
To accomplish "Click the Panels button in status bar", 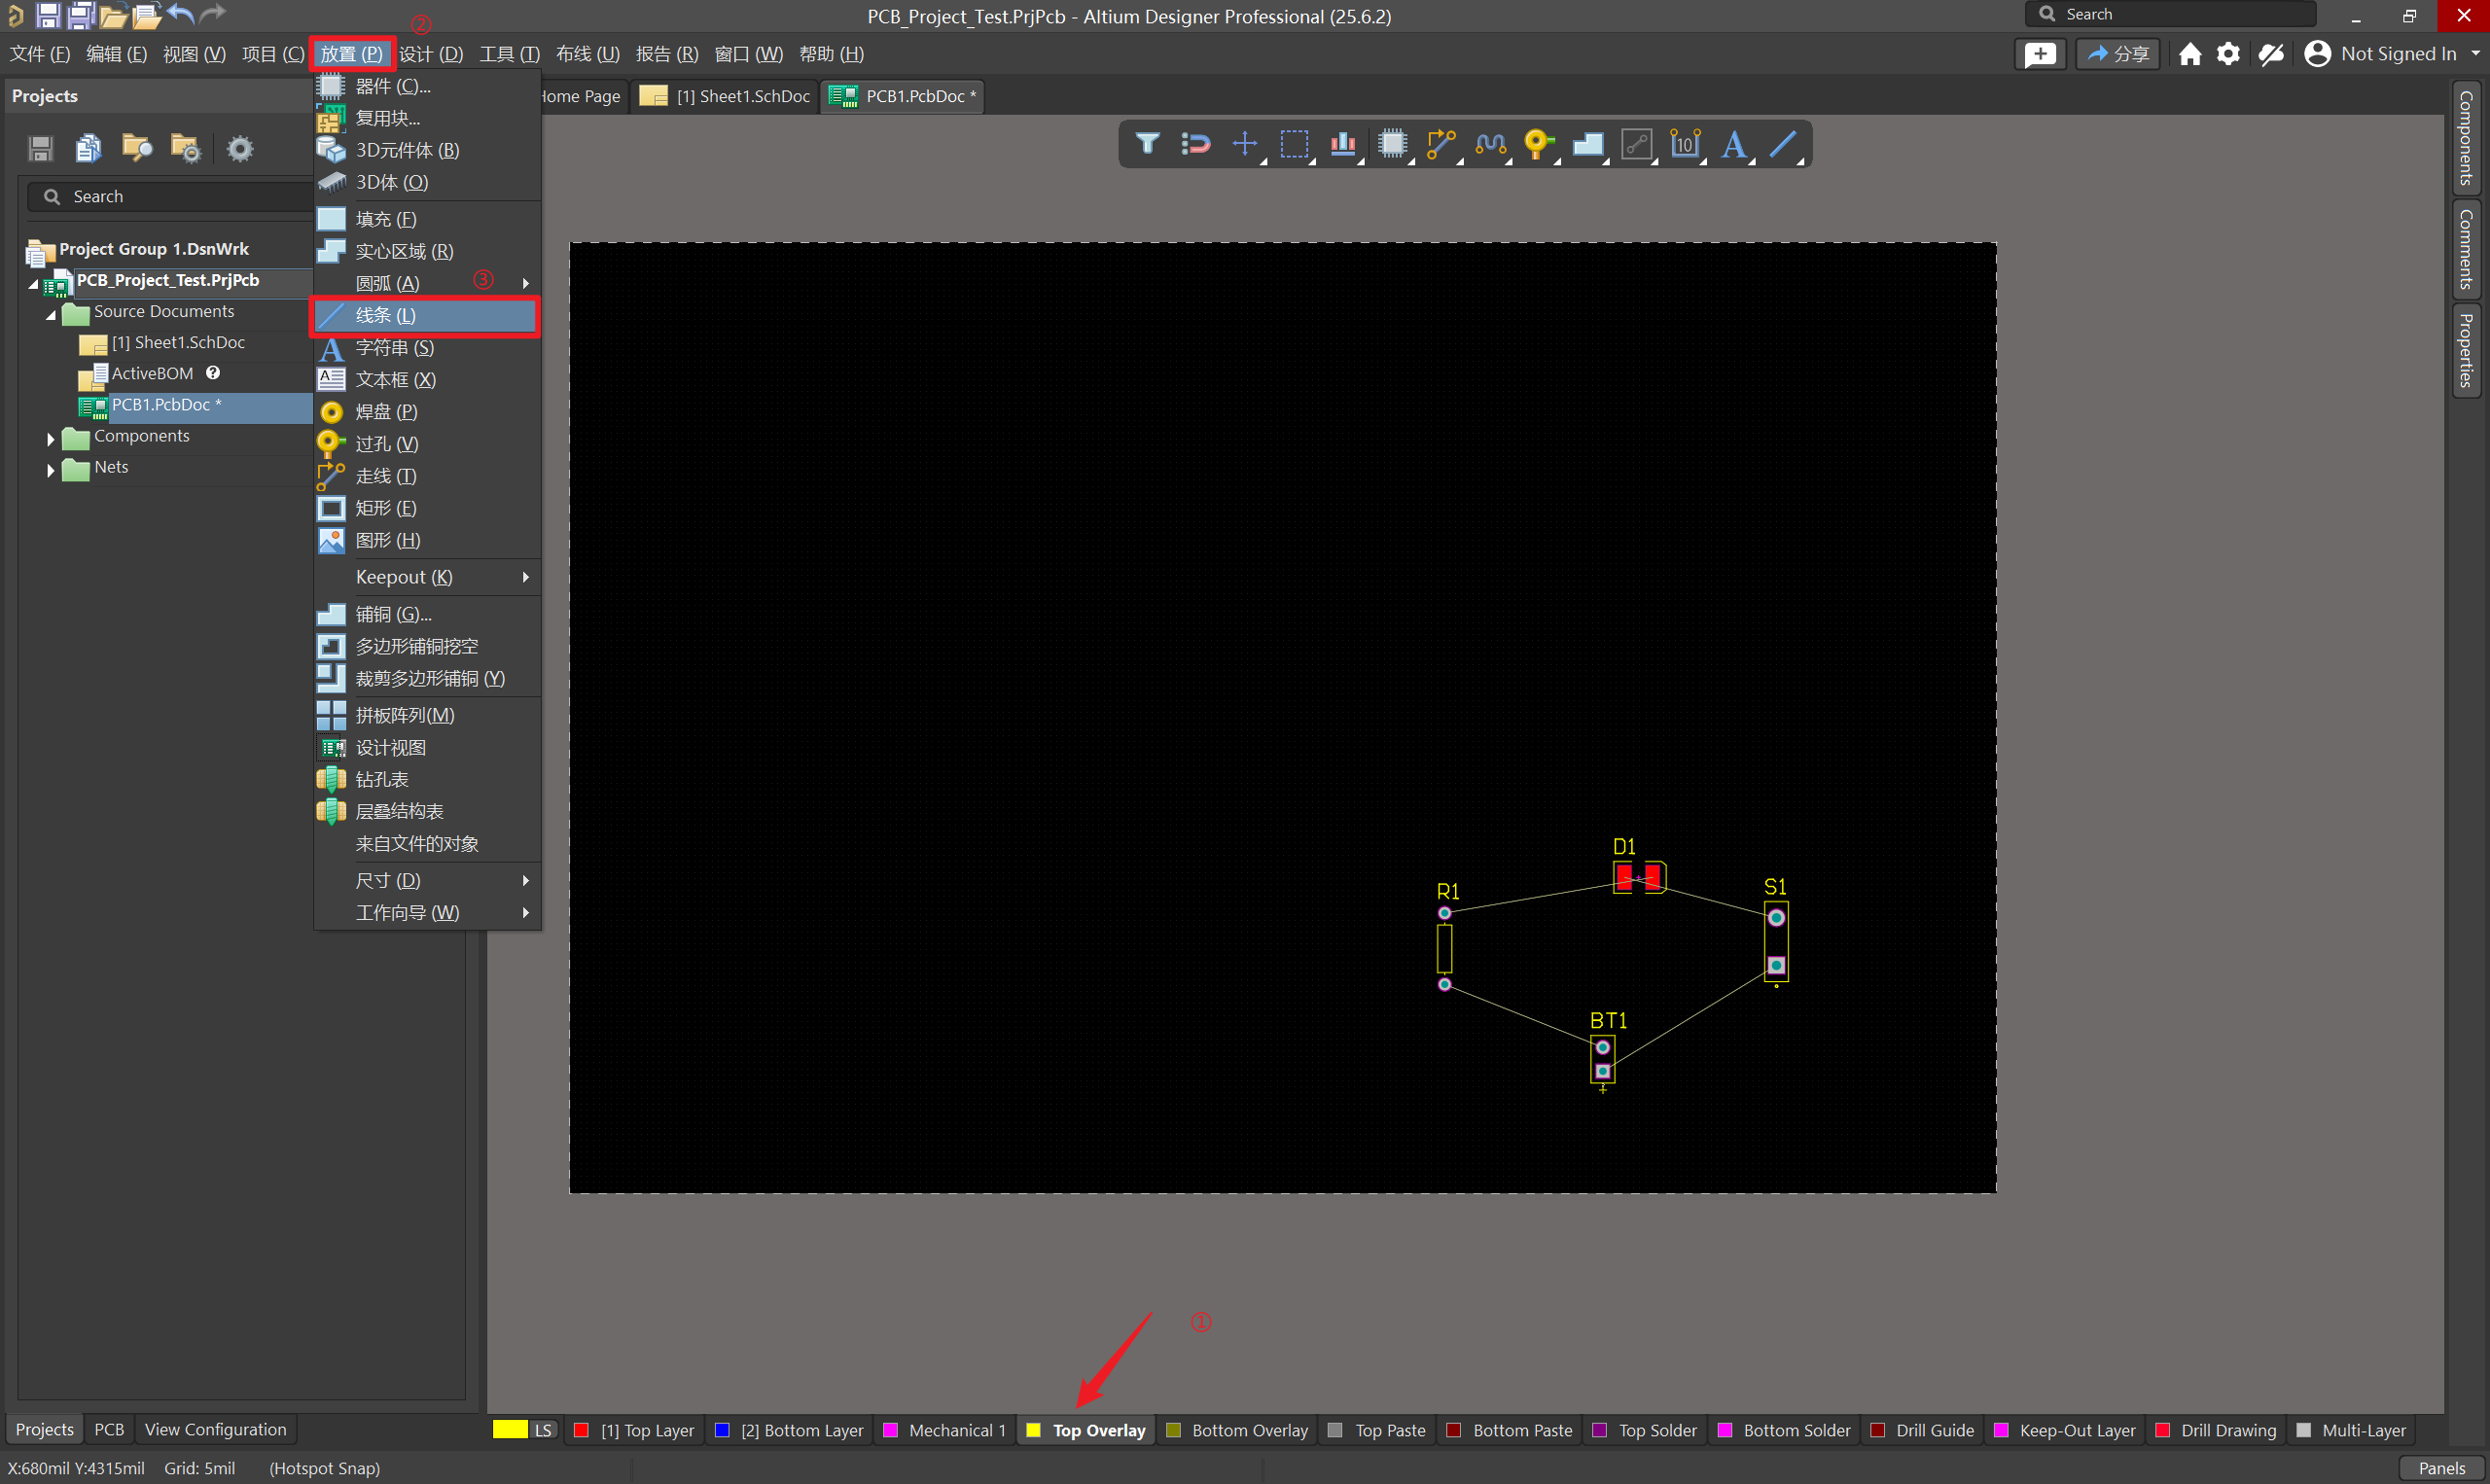I will 2441,1467.
